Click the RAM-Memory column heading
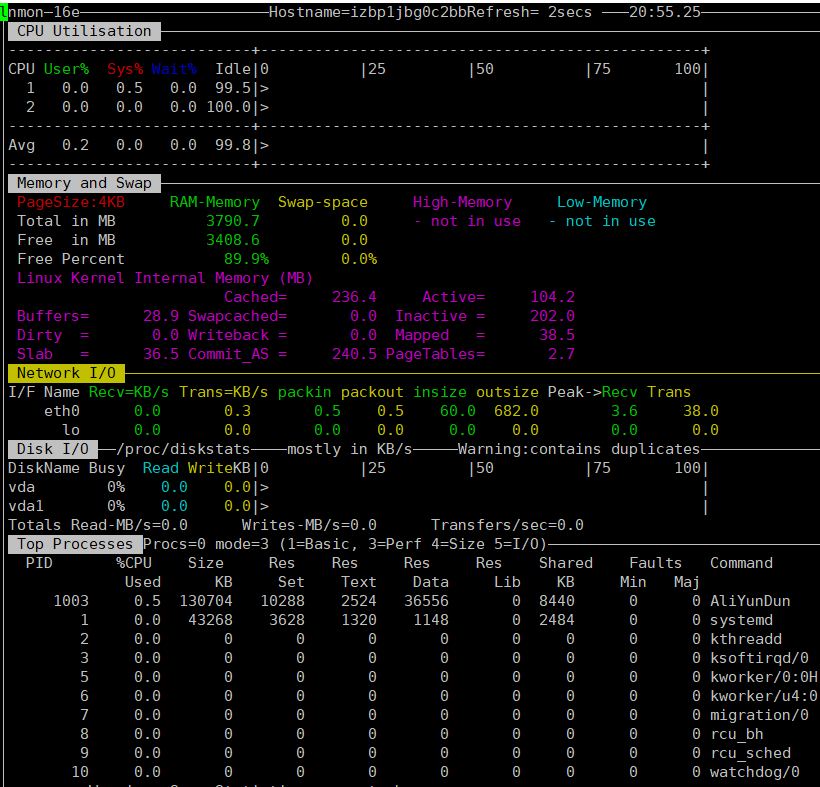Screen dimensions: 820x787 (214, 202)
